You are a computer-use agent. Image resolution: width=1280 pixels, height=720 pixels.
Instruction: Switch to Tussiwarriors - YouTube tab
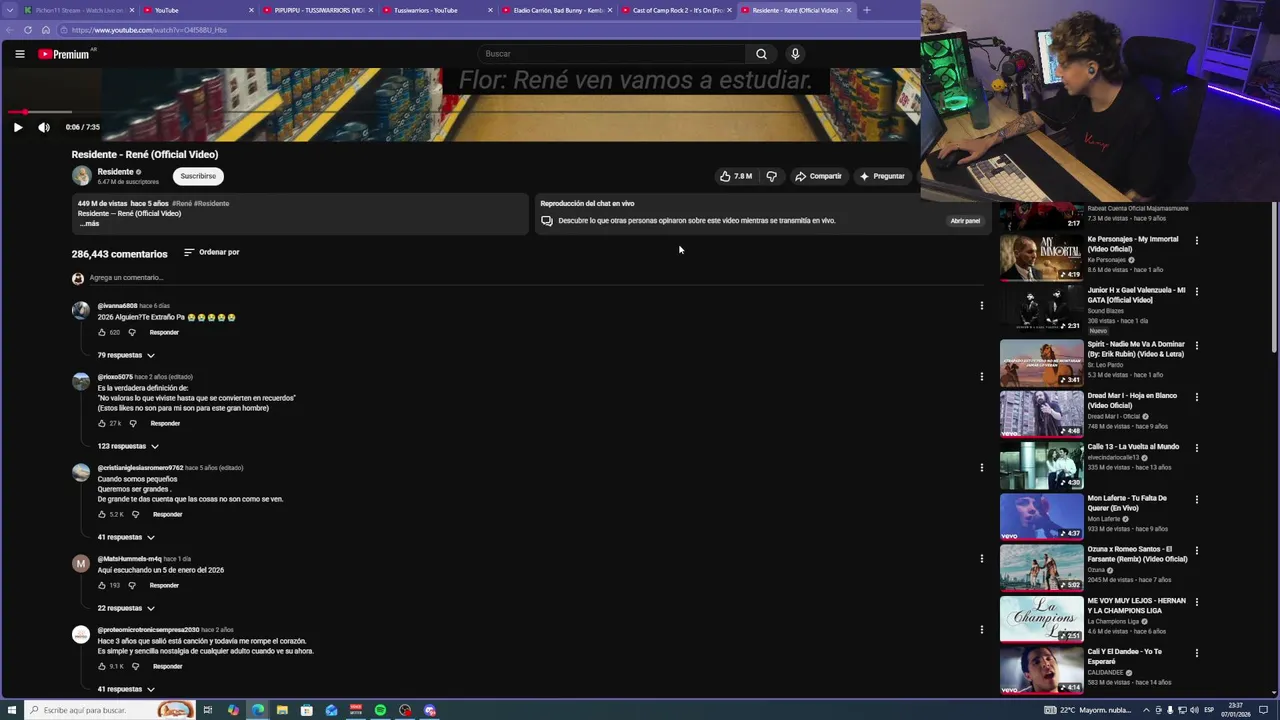click(x=436, y=10)
